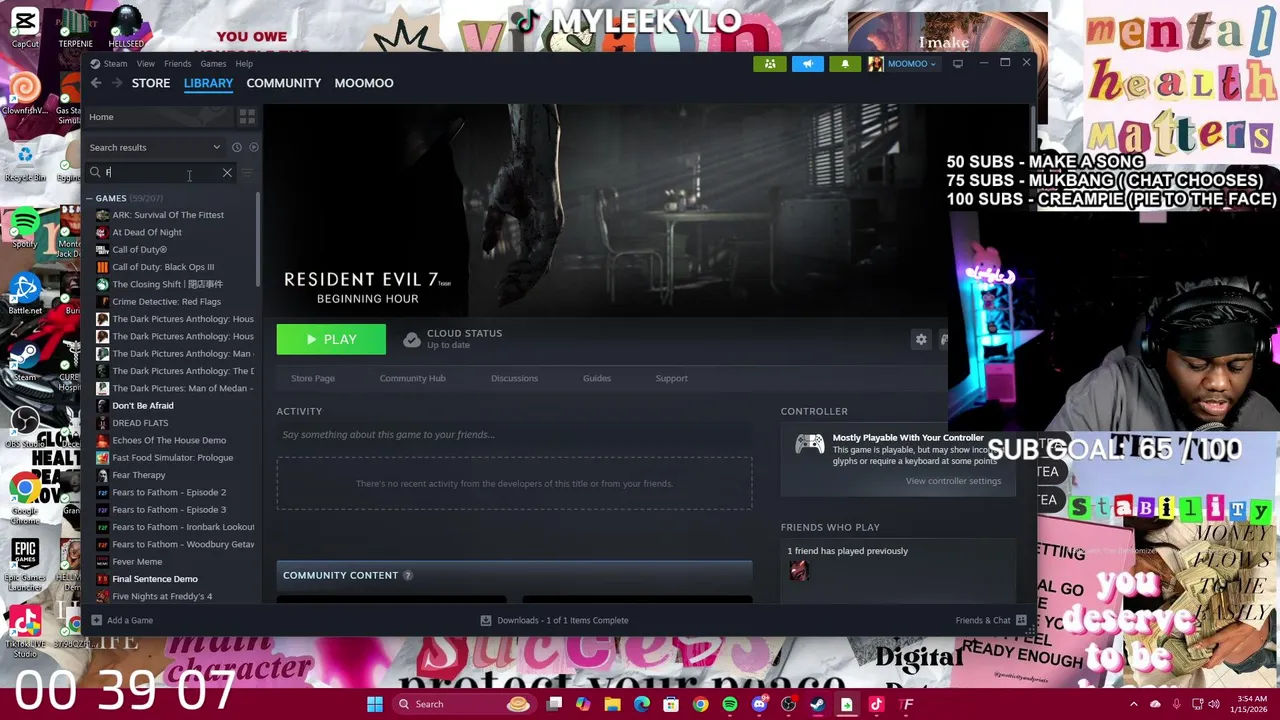
Task: Open the blue announcements megaphone button
Action: click(807, 64)
